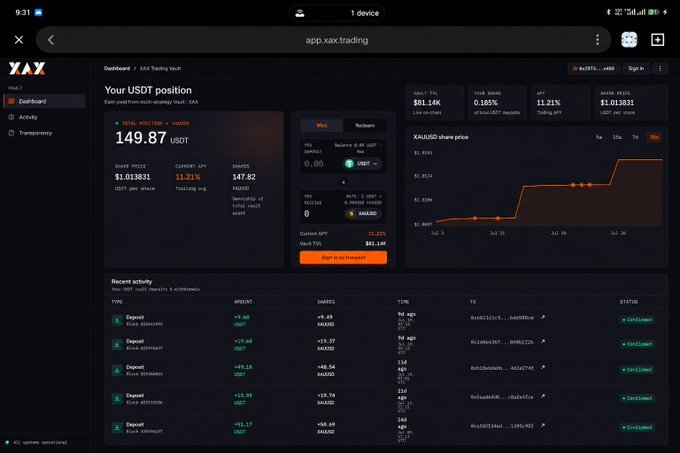Click the AMOUNT column header
Screen dimensions: 680x453
click(x=243, y=302)
